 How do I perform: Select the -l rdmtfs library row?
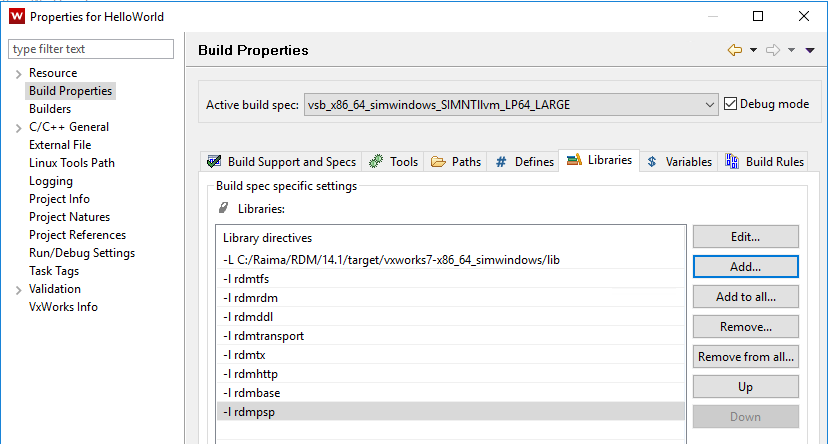[451, 279]
